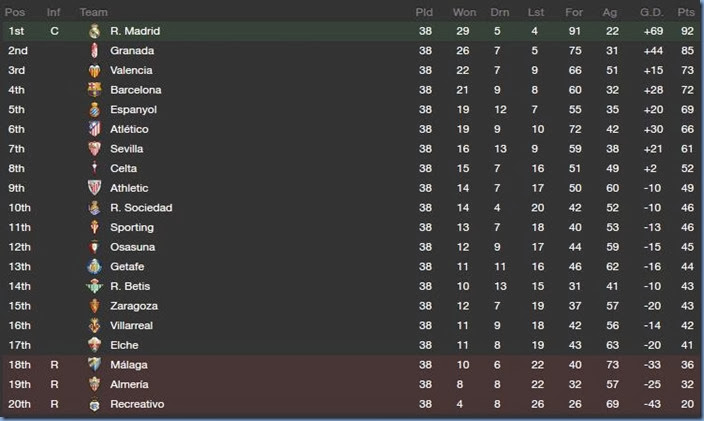
Task: Click the Sevilla club crest
Action: pos(95,149)
